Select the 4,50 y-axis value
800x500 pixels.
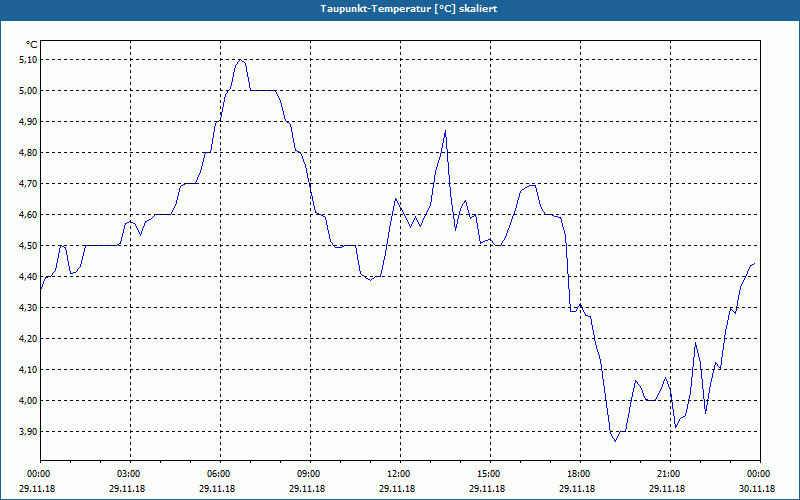28,246
